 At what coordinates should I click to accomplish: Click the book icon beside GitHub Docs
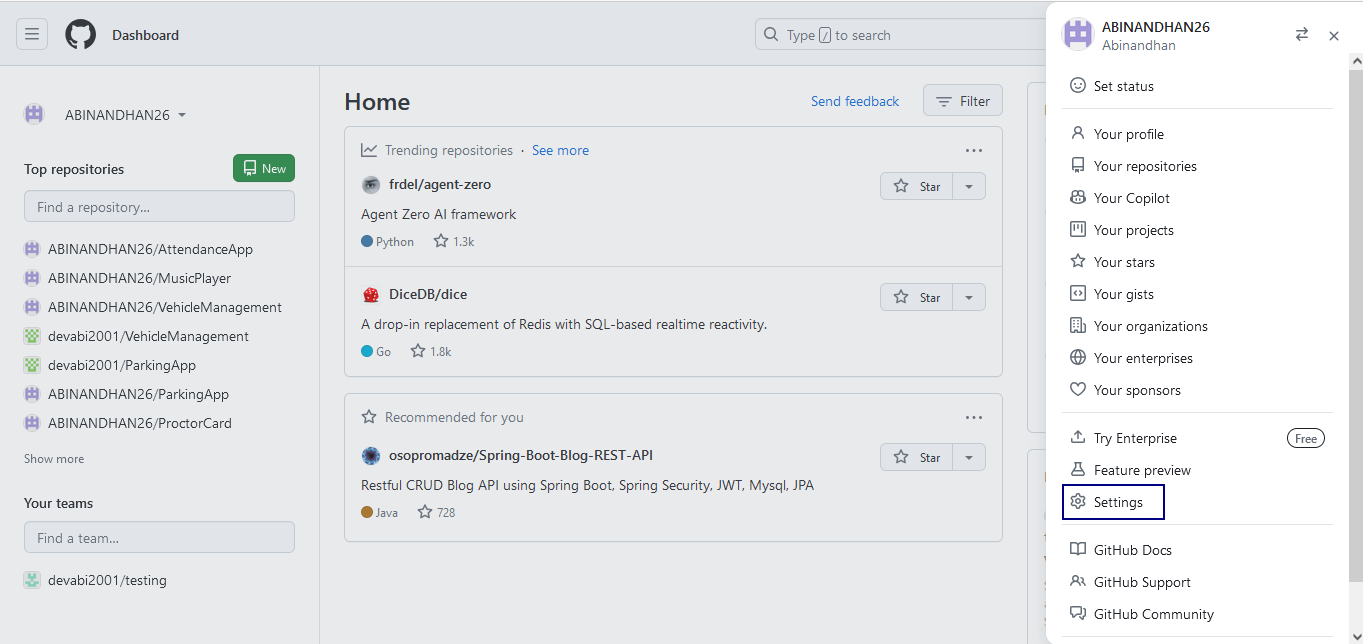pos(1078,549)
